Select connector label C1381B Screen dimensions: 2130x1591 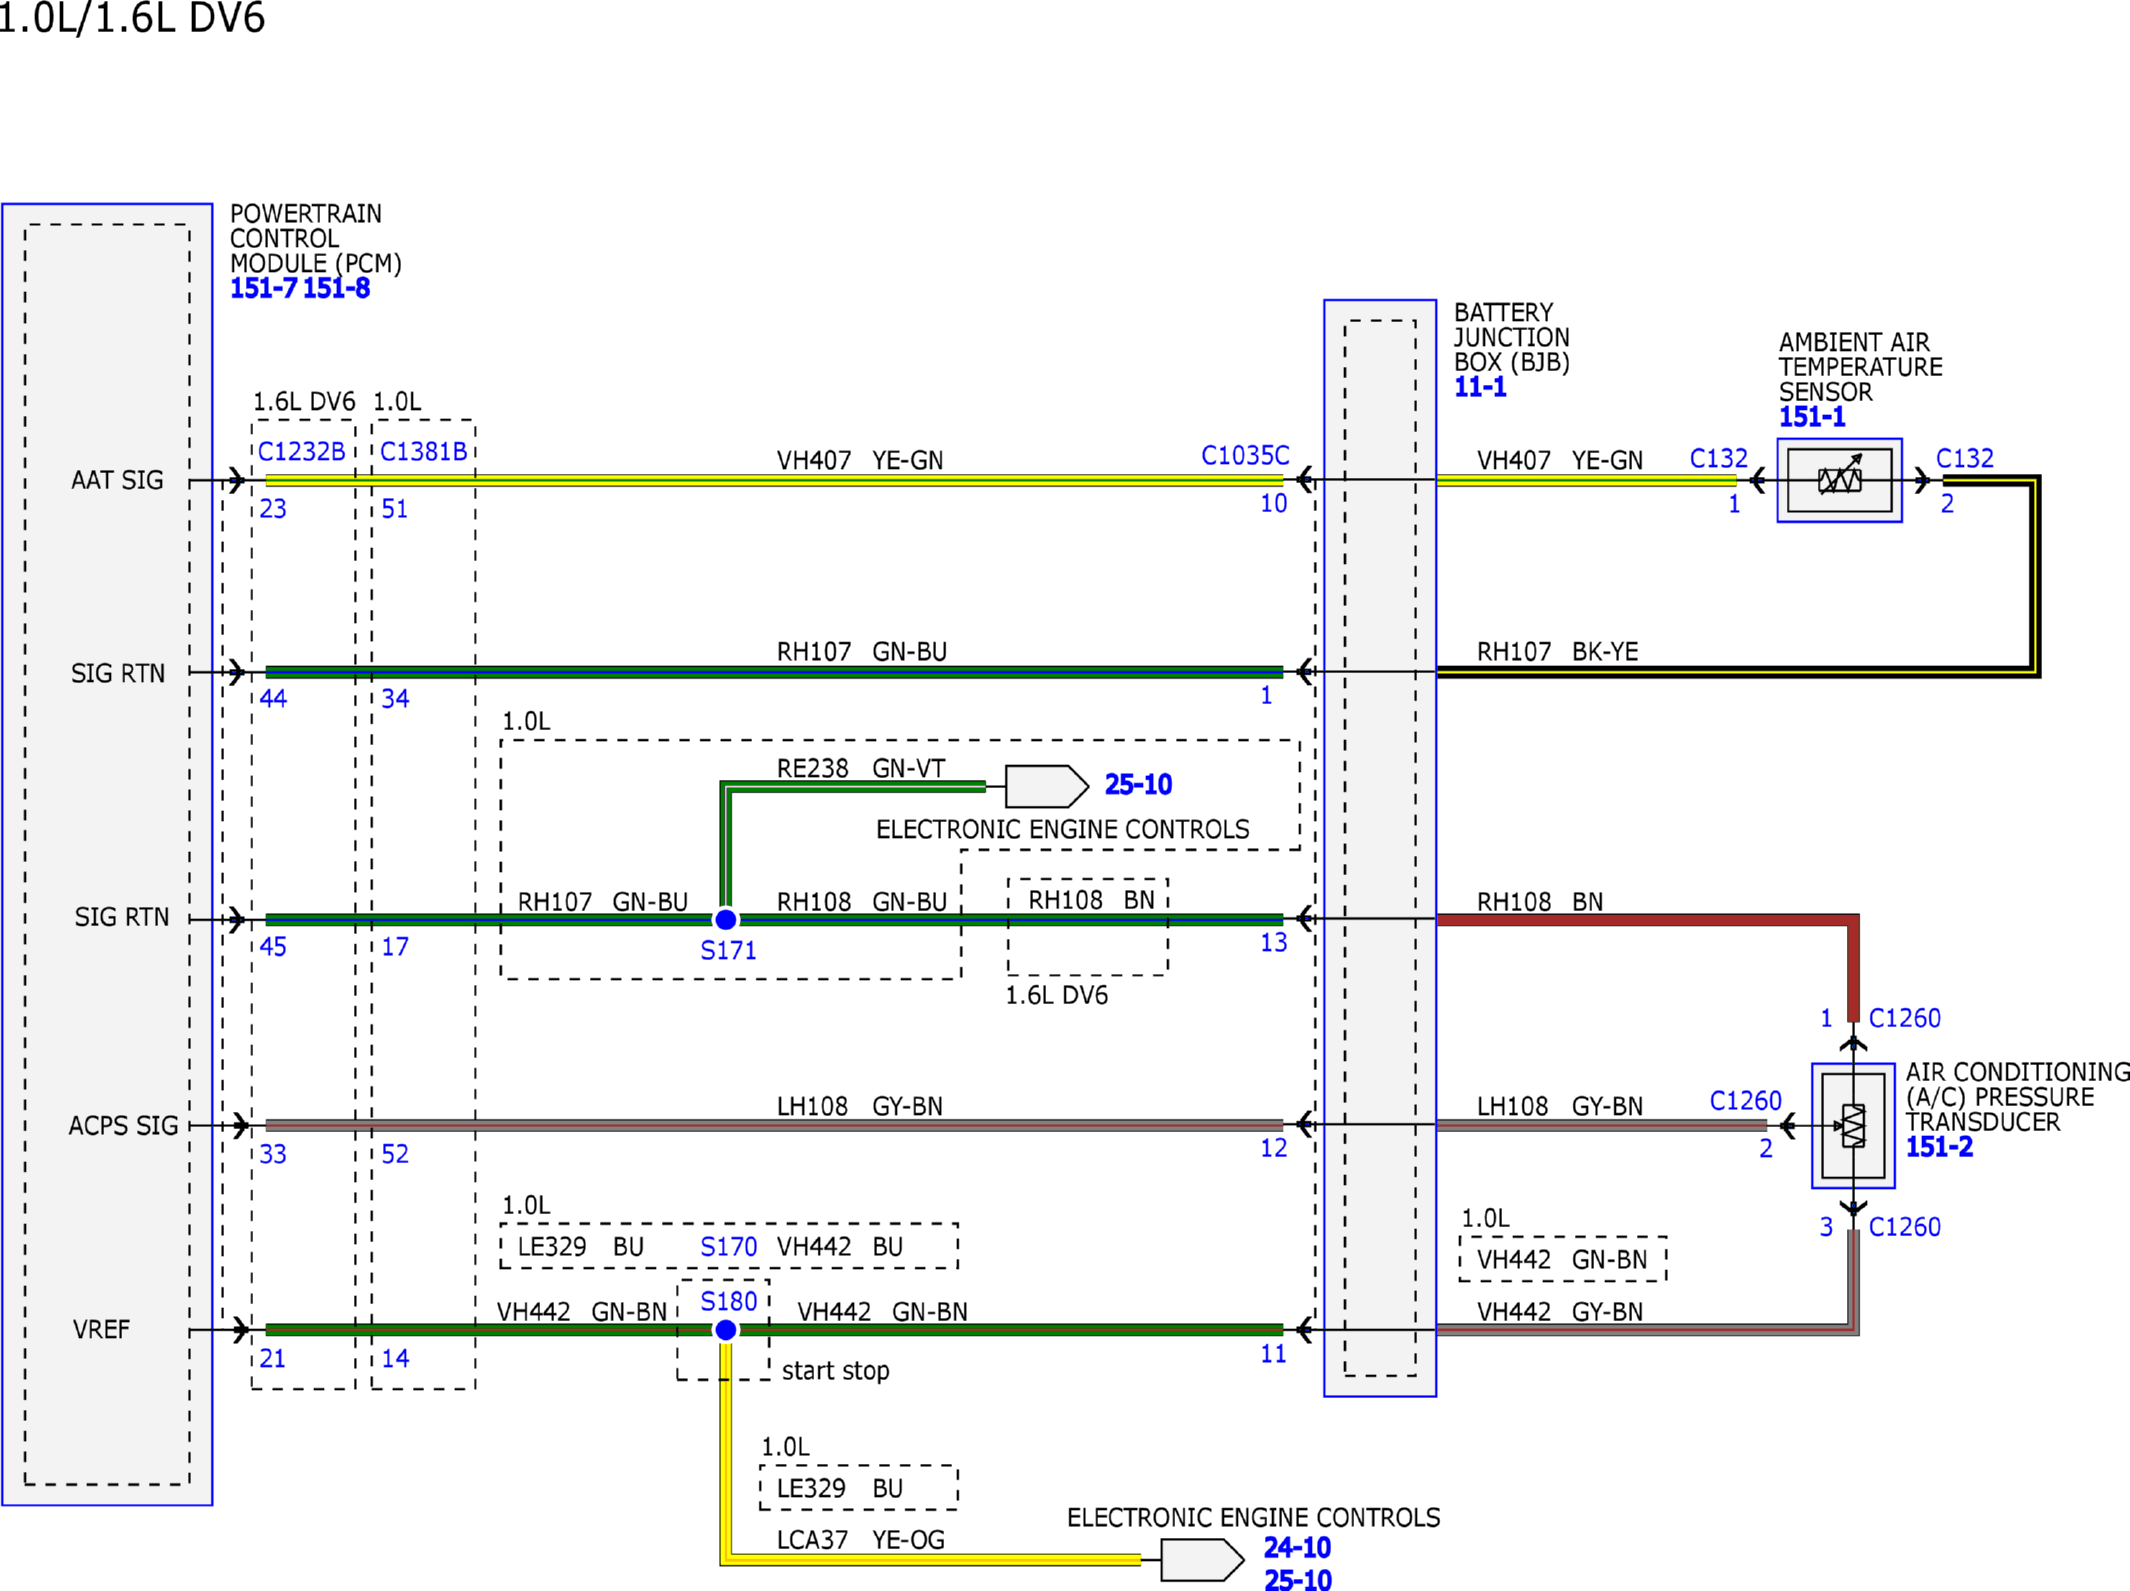pyautogui.click(x=423, y=452)
